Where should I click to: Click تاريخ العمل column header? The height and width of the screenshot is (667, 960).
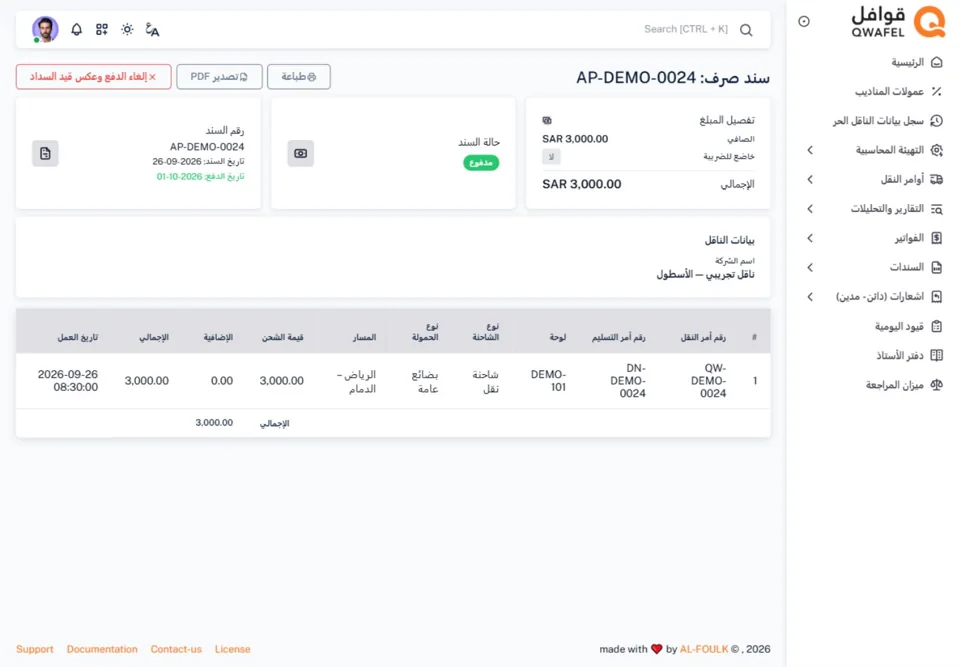click(x=78, y=337)
